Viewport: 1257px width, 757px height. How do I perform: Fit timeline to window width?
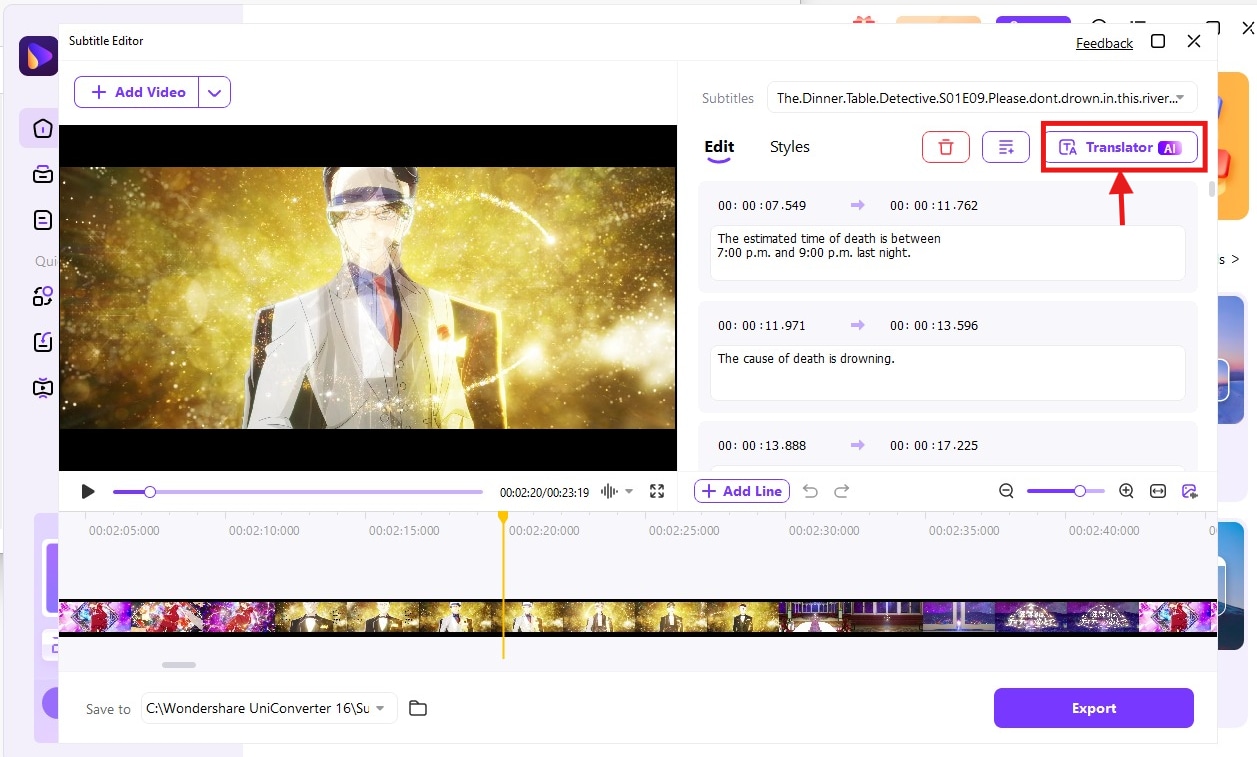[1158, 491]
